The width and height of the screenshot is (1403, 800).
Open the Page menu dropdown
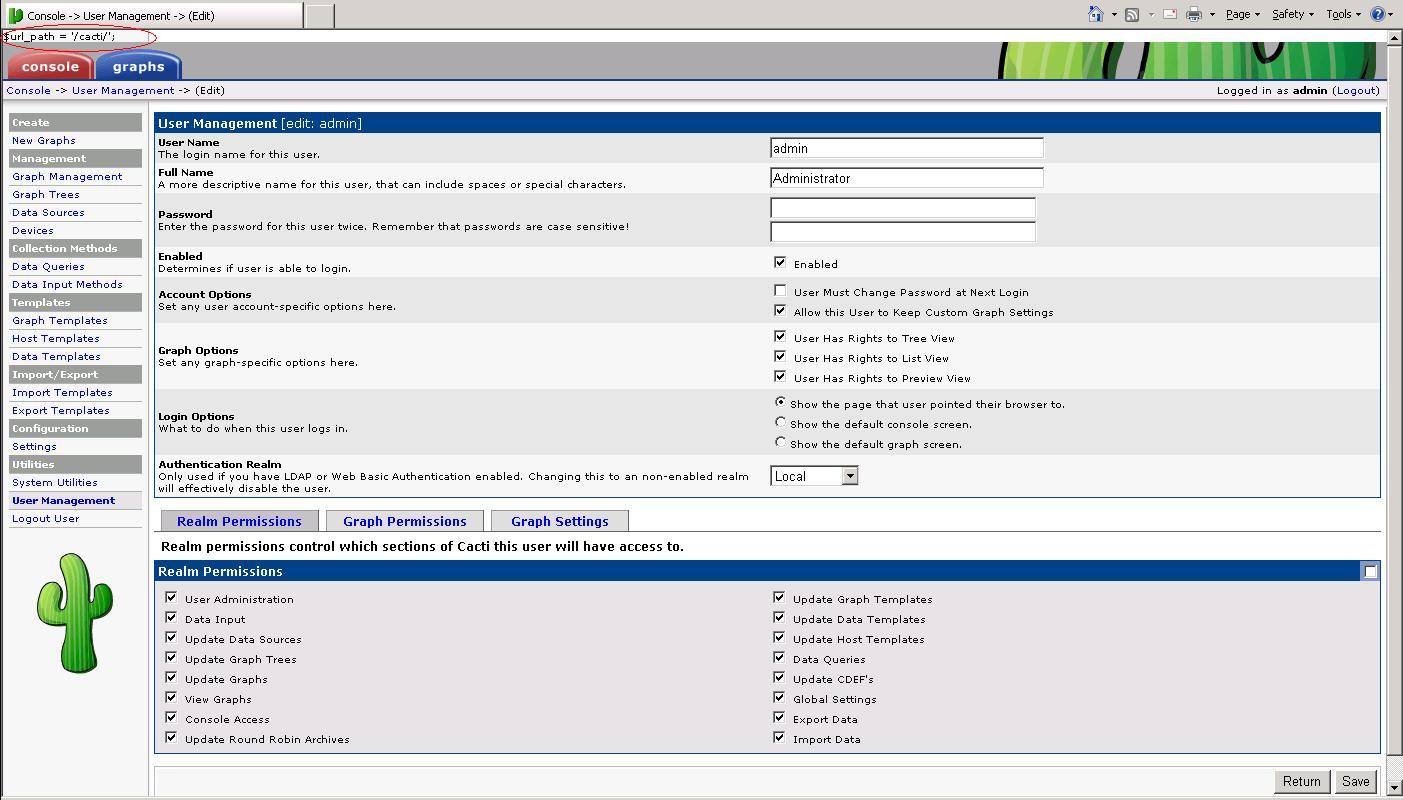click(x=1243, y=14)
